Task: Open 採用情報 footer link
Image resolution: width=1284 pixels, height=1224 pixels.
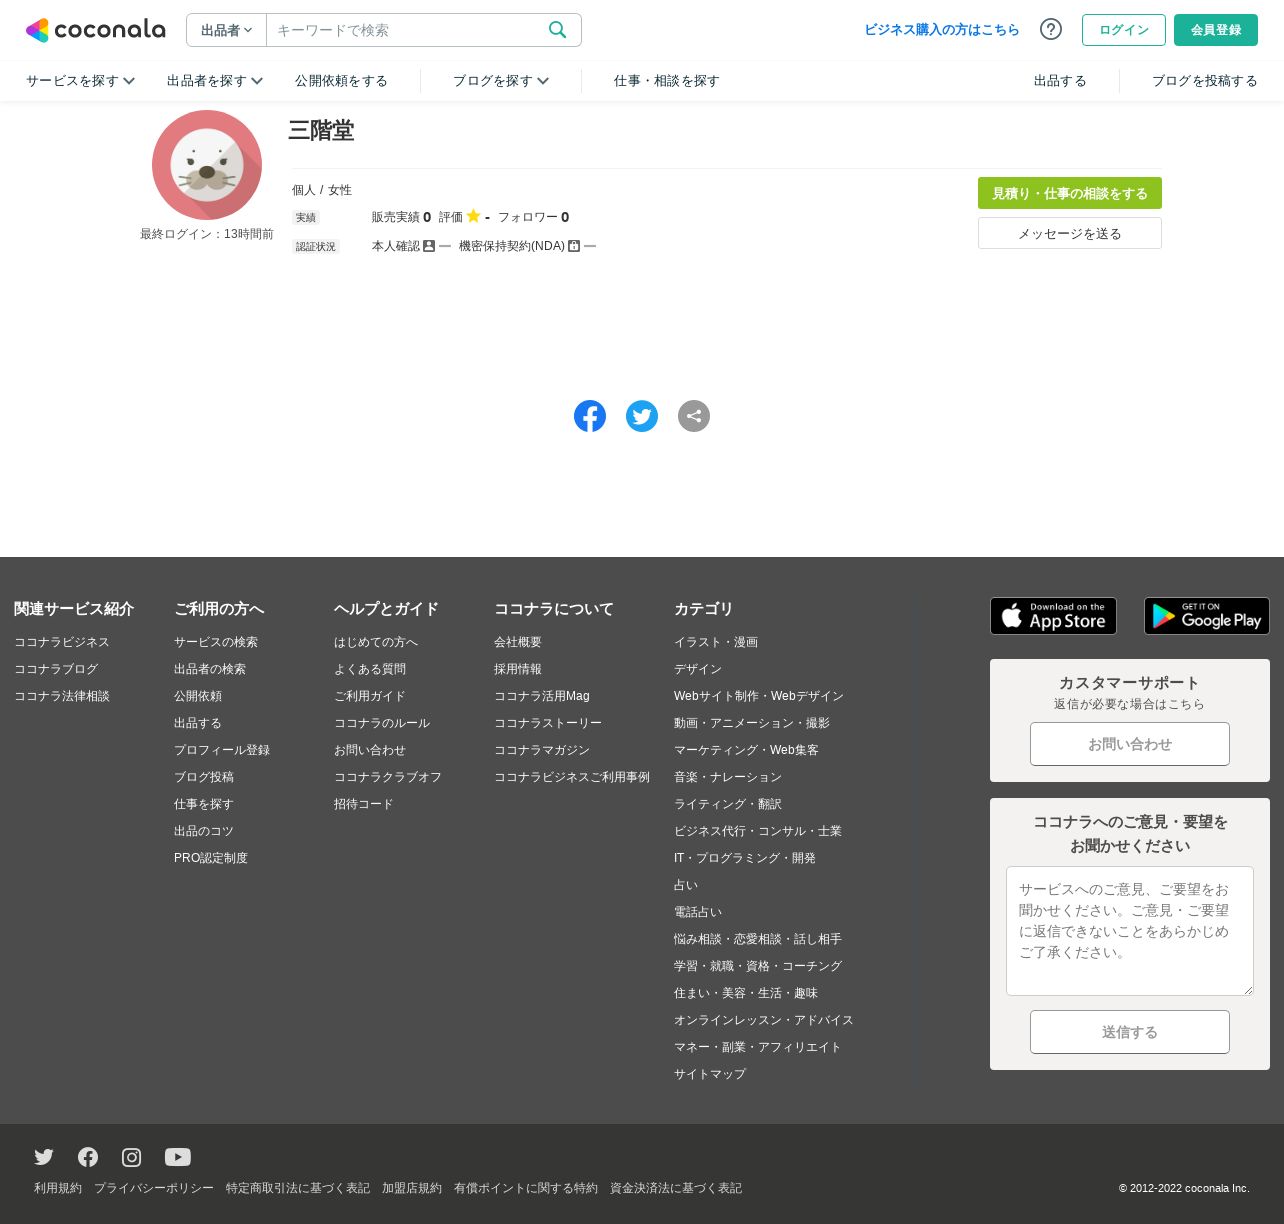Action: [518, 669]
